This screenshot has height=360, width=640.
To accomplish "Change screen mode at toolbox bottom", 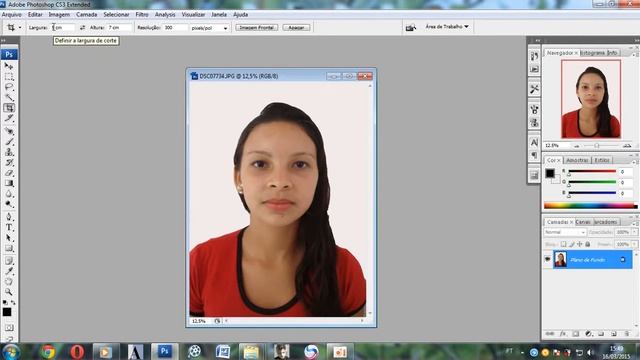I will coord(10,338).
